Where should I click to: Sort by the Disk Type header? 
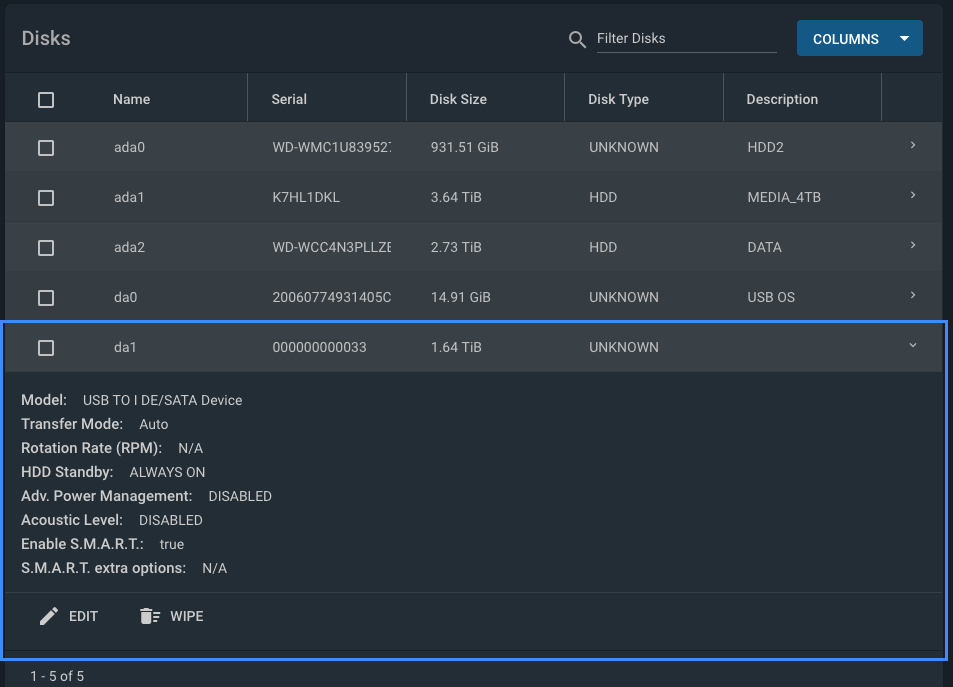coord(618,99)
